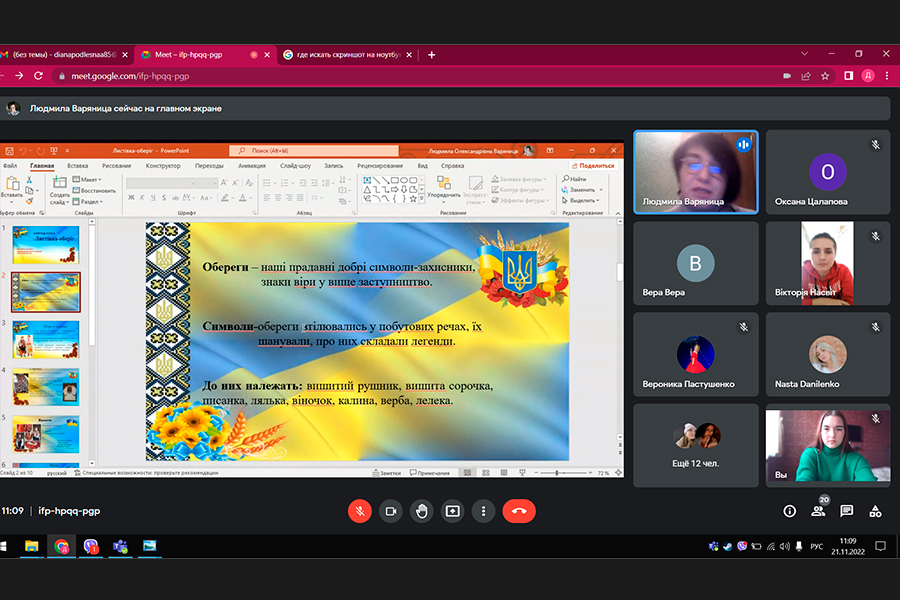Viewport: 900px width, 600px height.
Task: Open the meeting details info icon
Action: 790,510
